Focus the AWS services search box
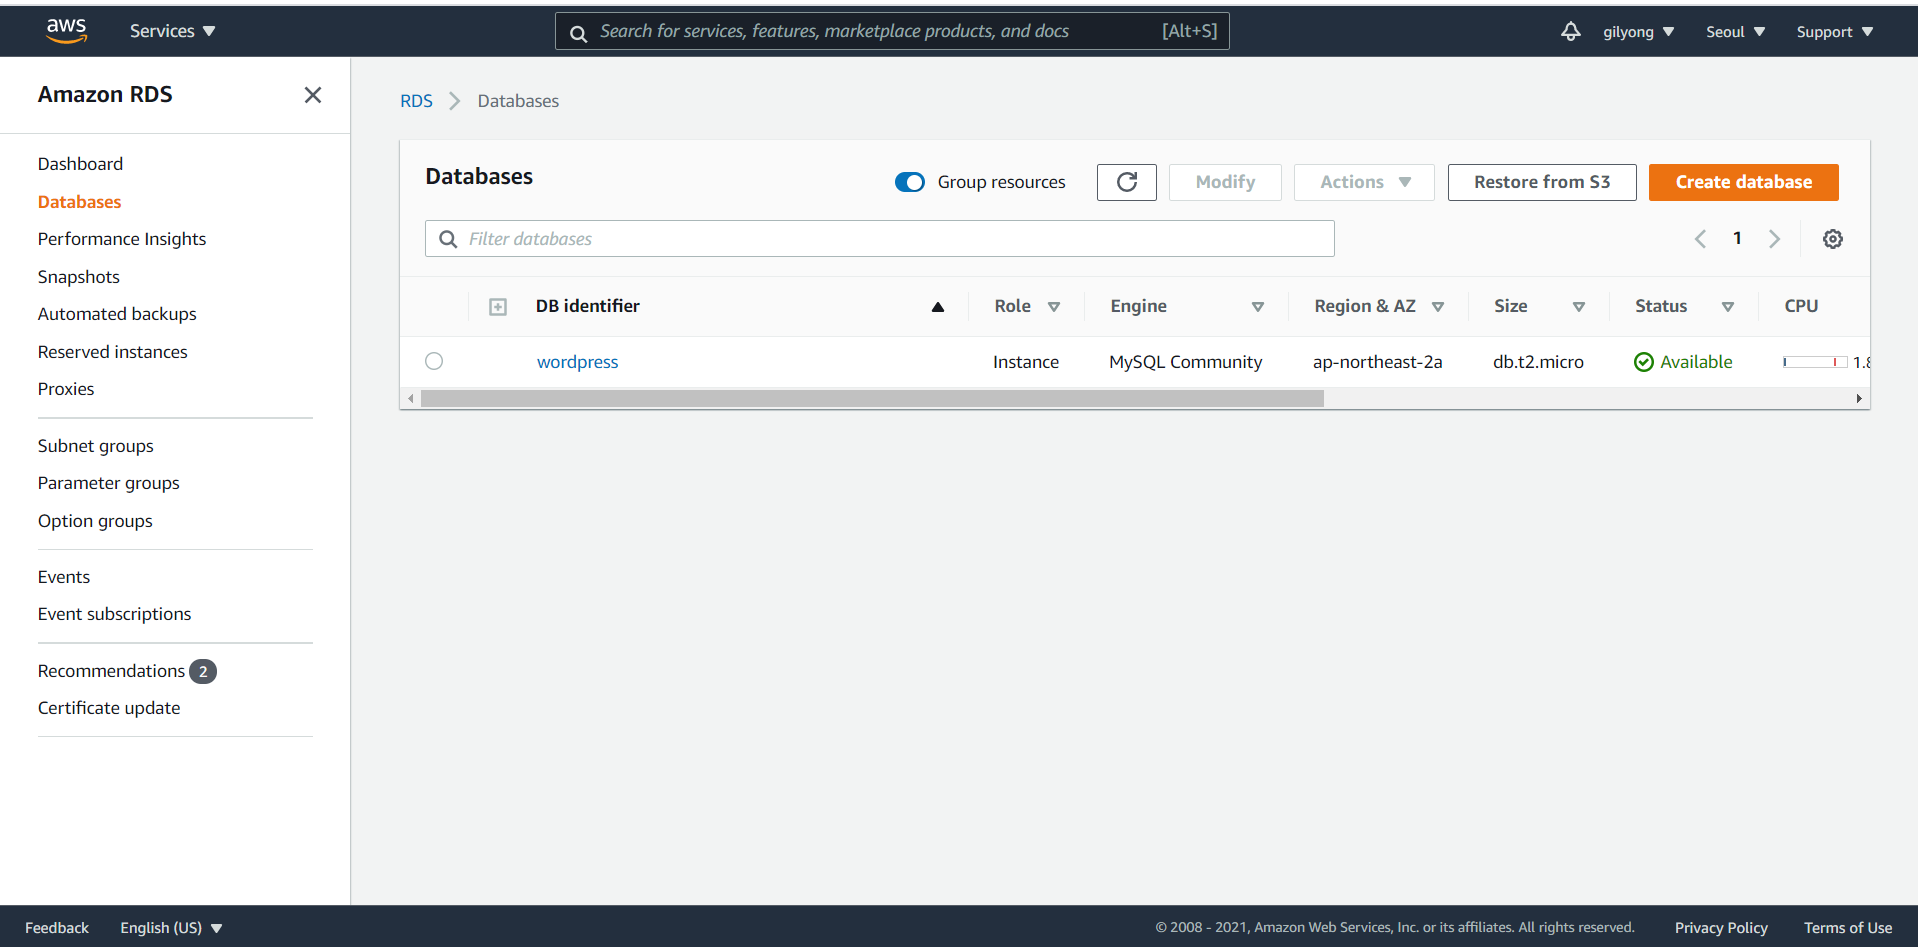This screenshot has width=1918, height=947. pyautogui.click(x=892, y=31)
